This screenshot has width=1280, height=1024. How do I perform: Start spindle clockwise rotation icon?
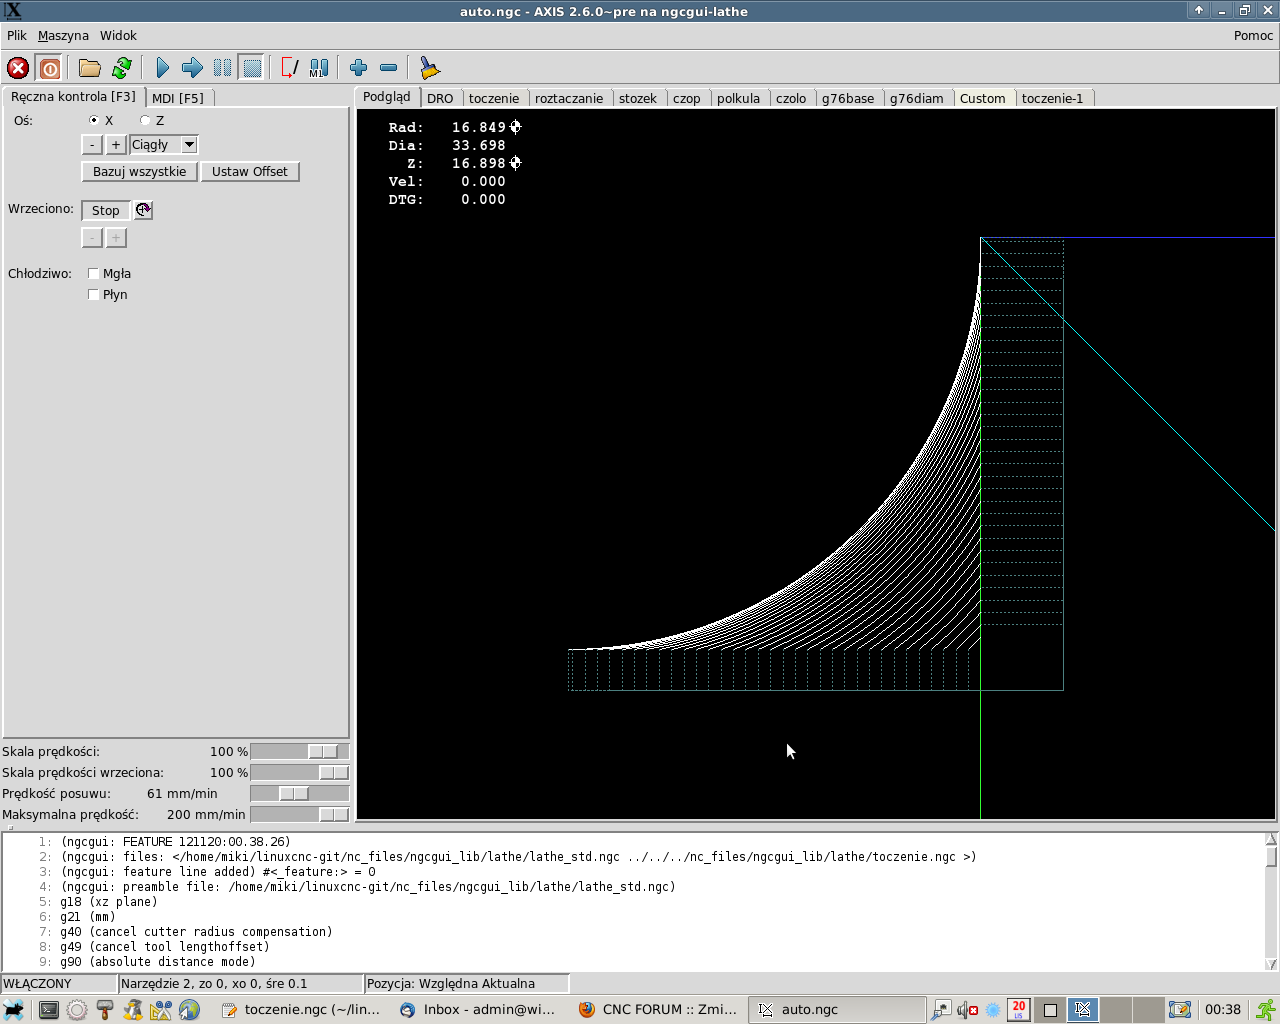point(143,210)
